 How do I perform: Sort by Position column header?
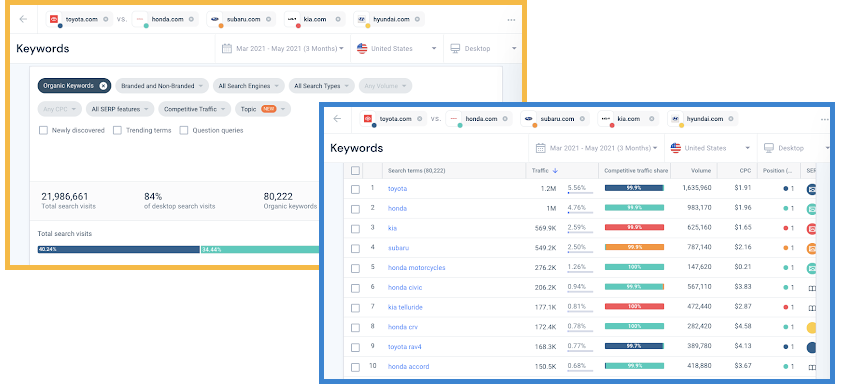[777, 170]
